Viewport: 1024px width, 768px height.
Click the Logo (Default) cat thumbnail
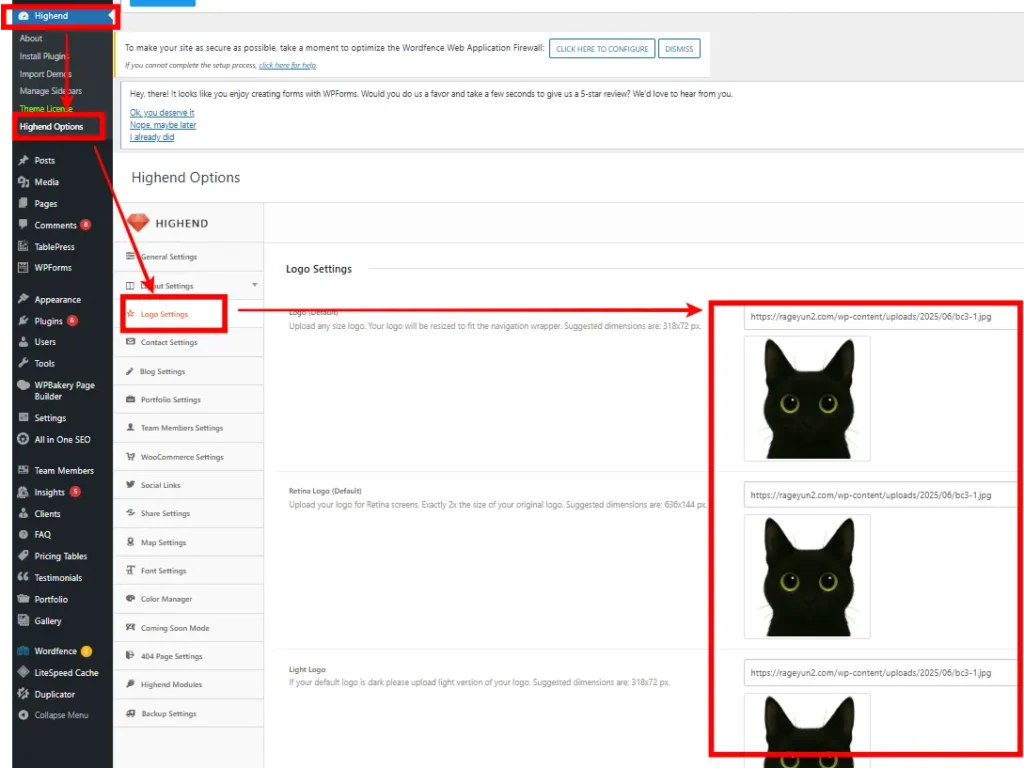pos(807,398)
